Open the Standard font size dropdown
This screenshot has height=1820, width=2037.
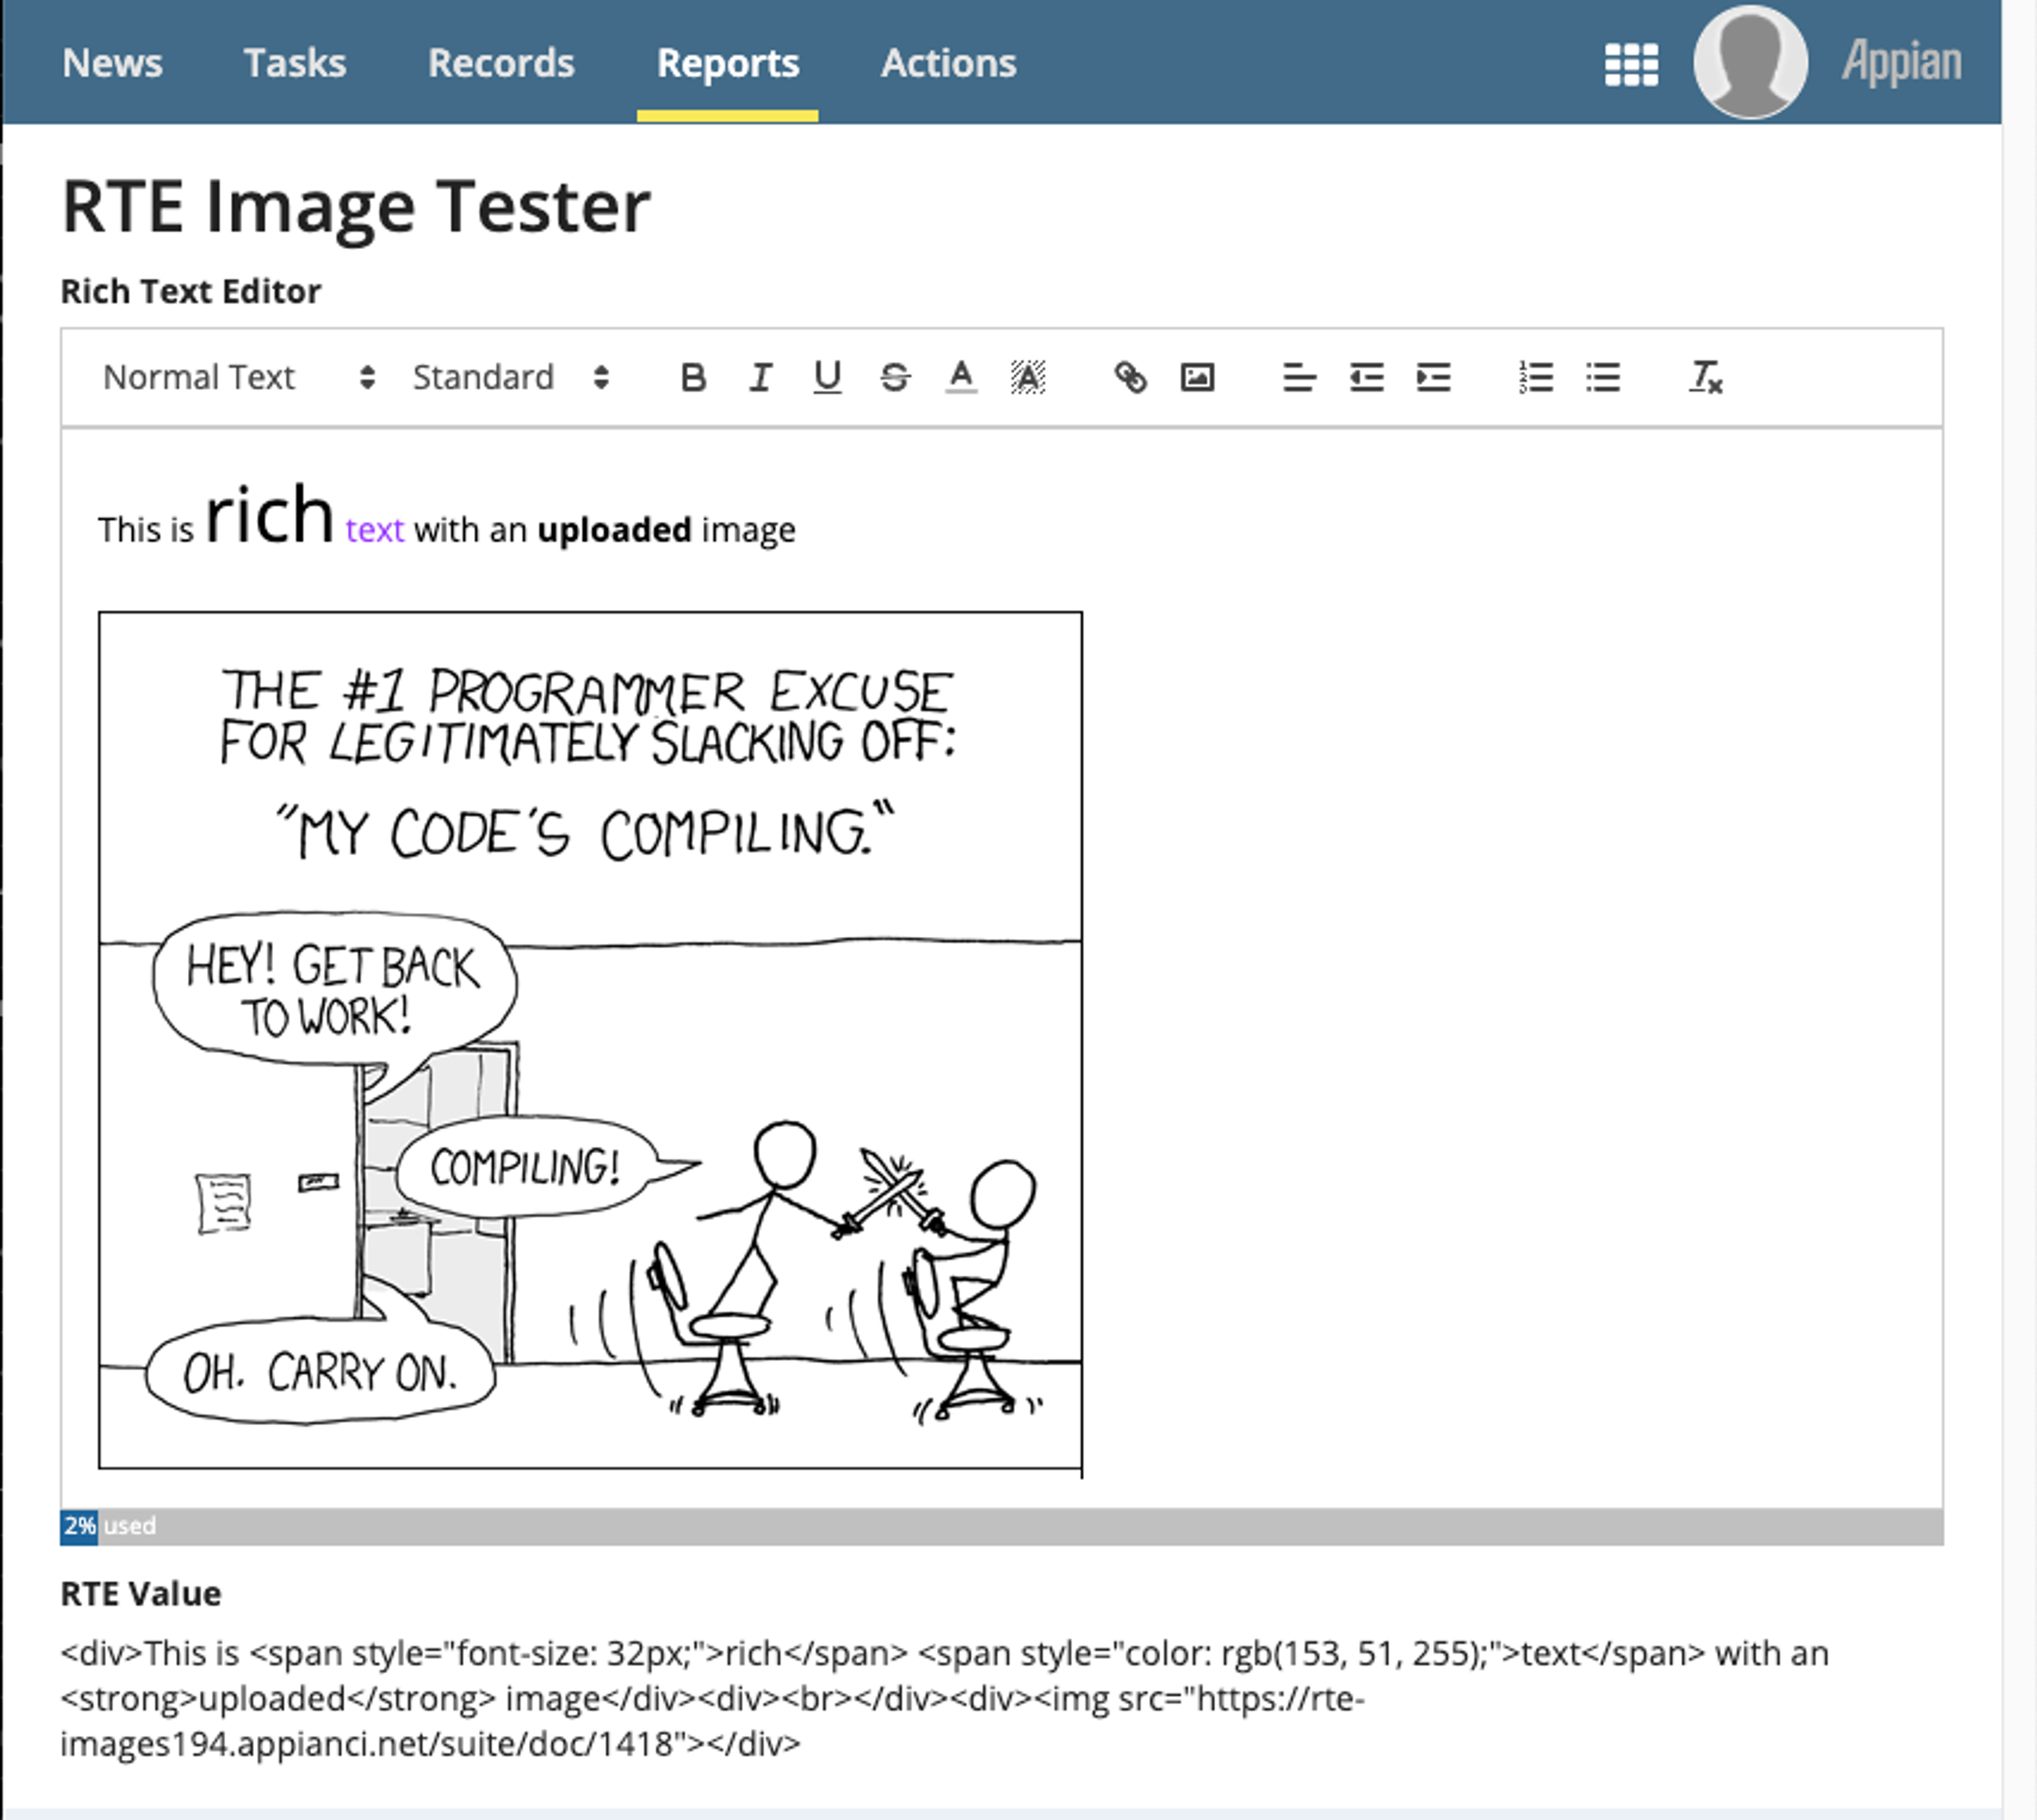pos(511,378)
